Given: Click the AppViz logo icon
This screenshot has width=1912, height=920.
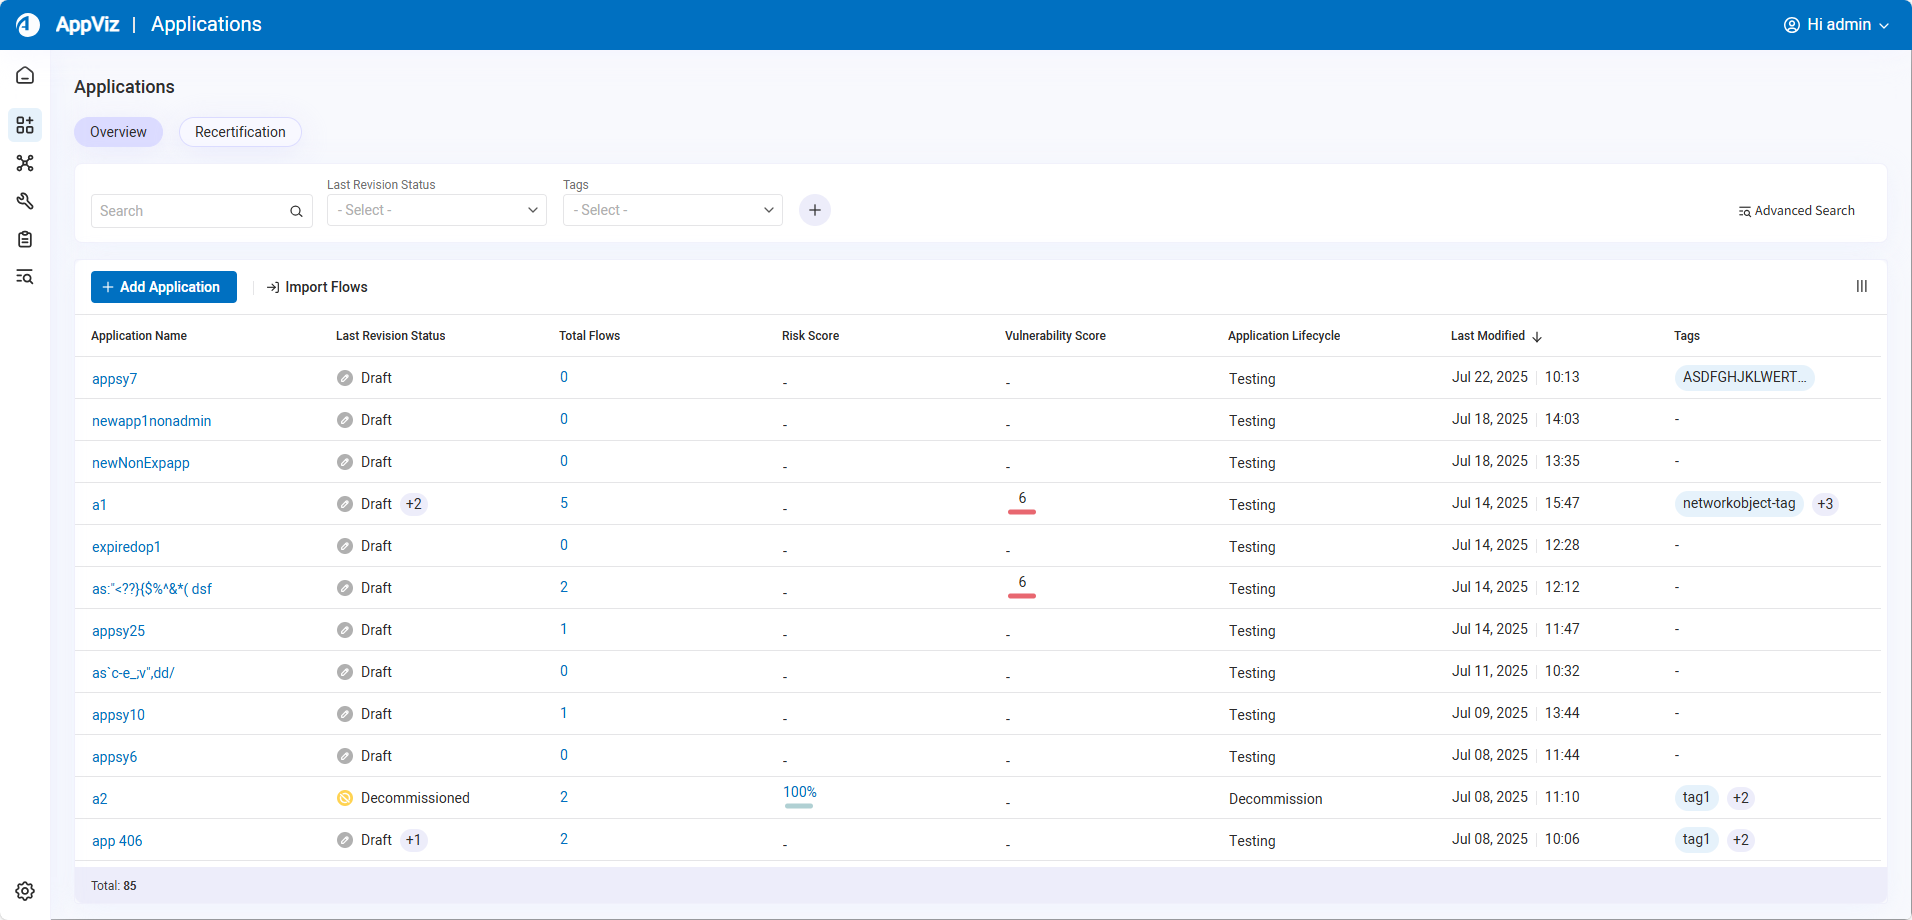Looking at the screenshot, I should pyautogui.click(x=28, y=25).
